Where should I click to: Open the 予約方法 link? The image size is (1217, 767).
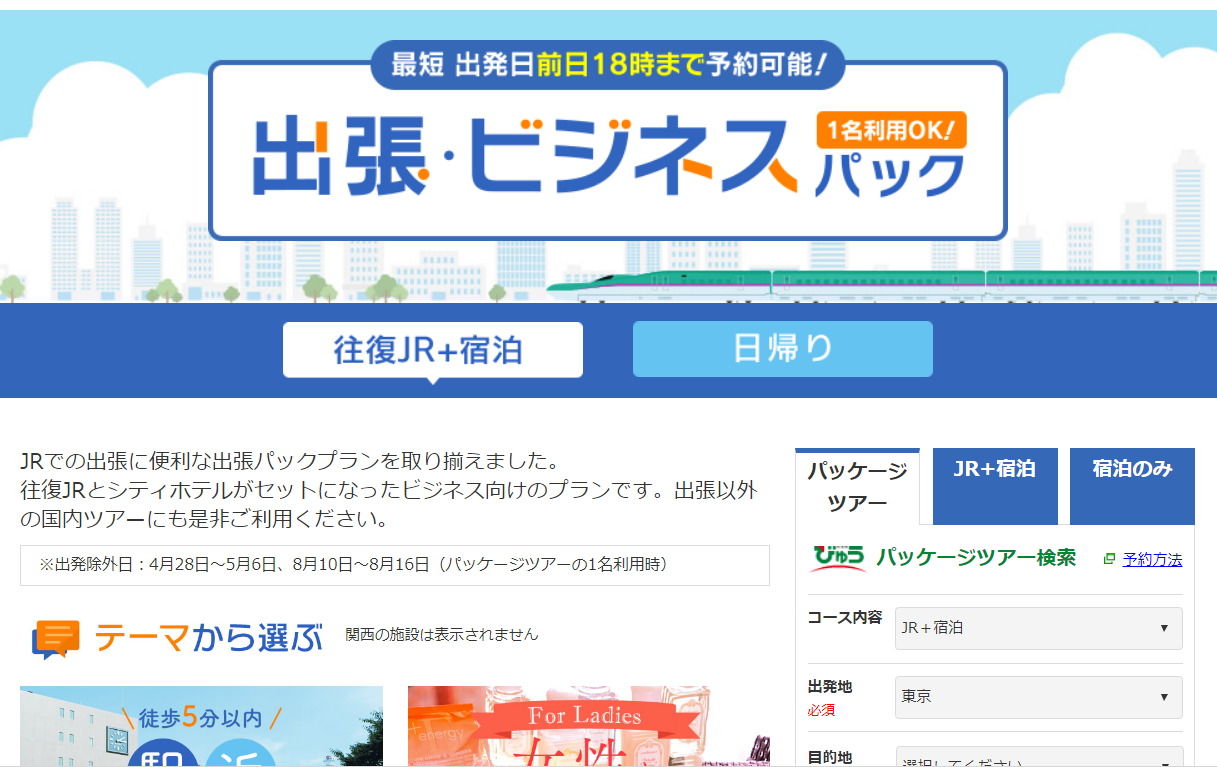pos(1152,559)
